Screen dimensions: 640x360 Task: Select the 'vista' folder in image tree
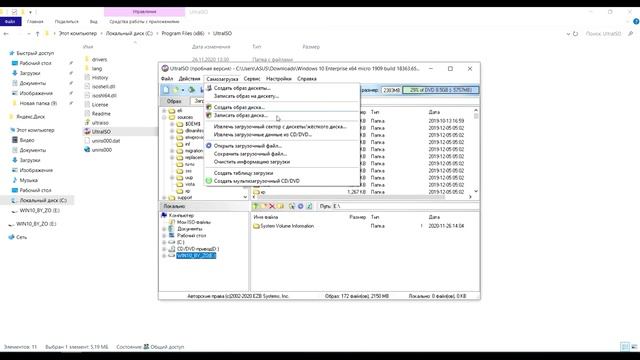click(190, 184)
